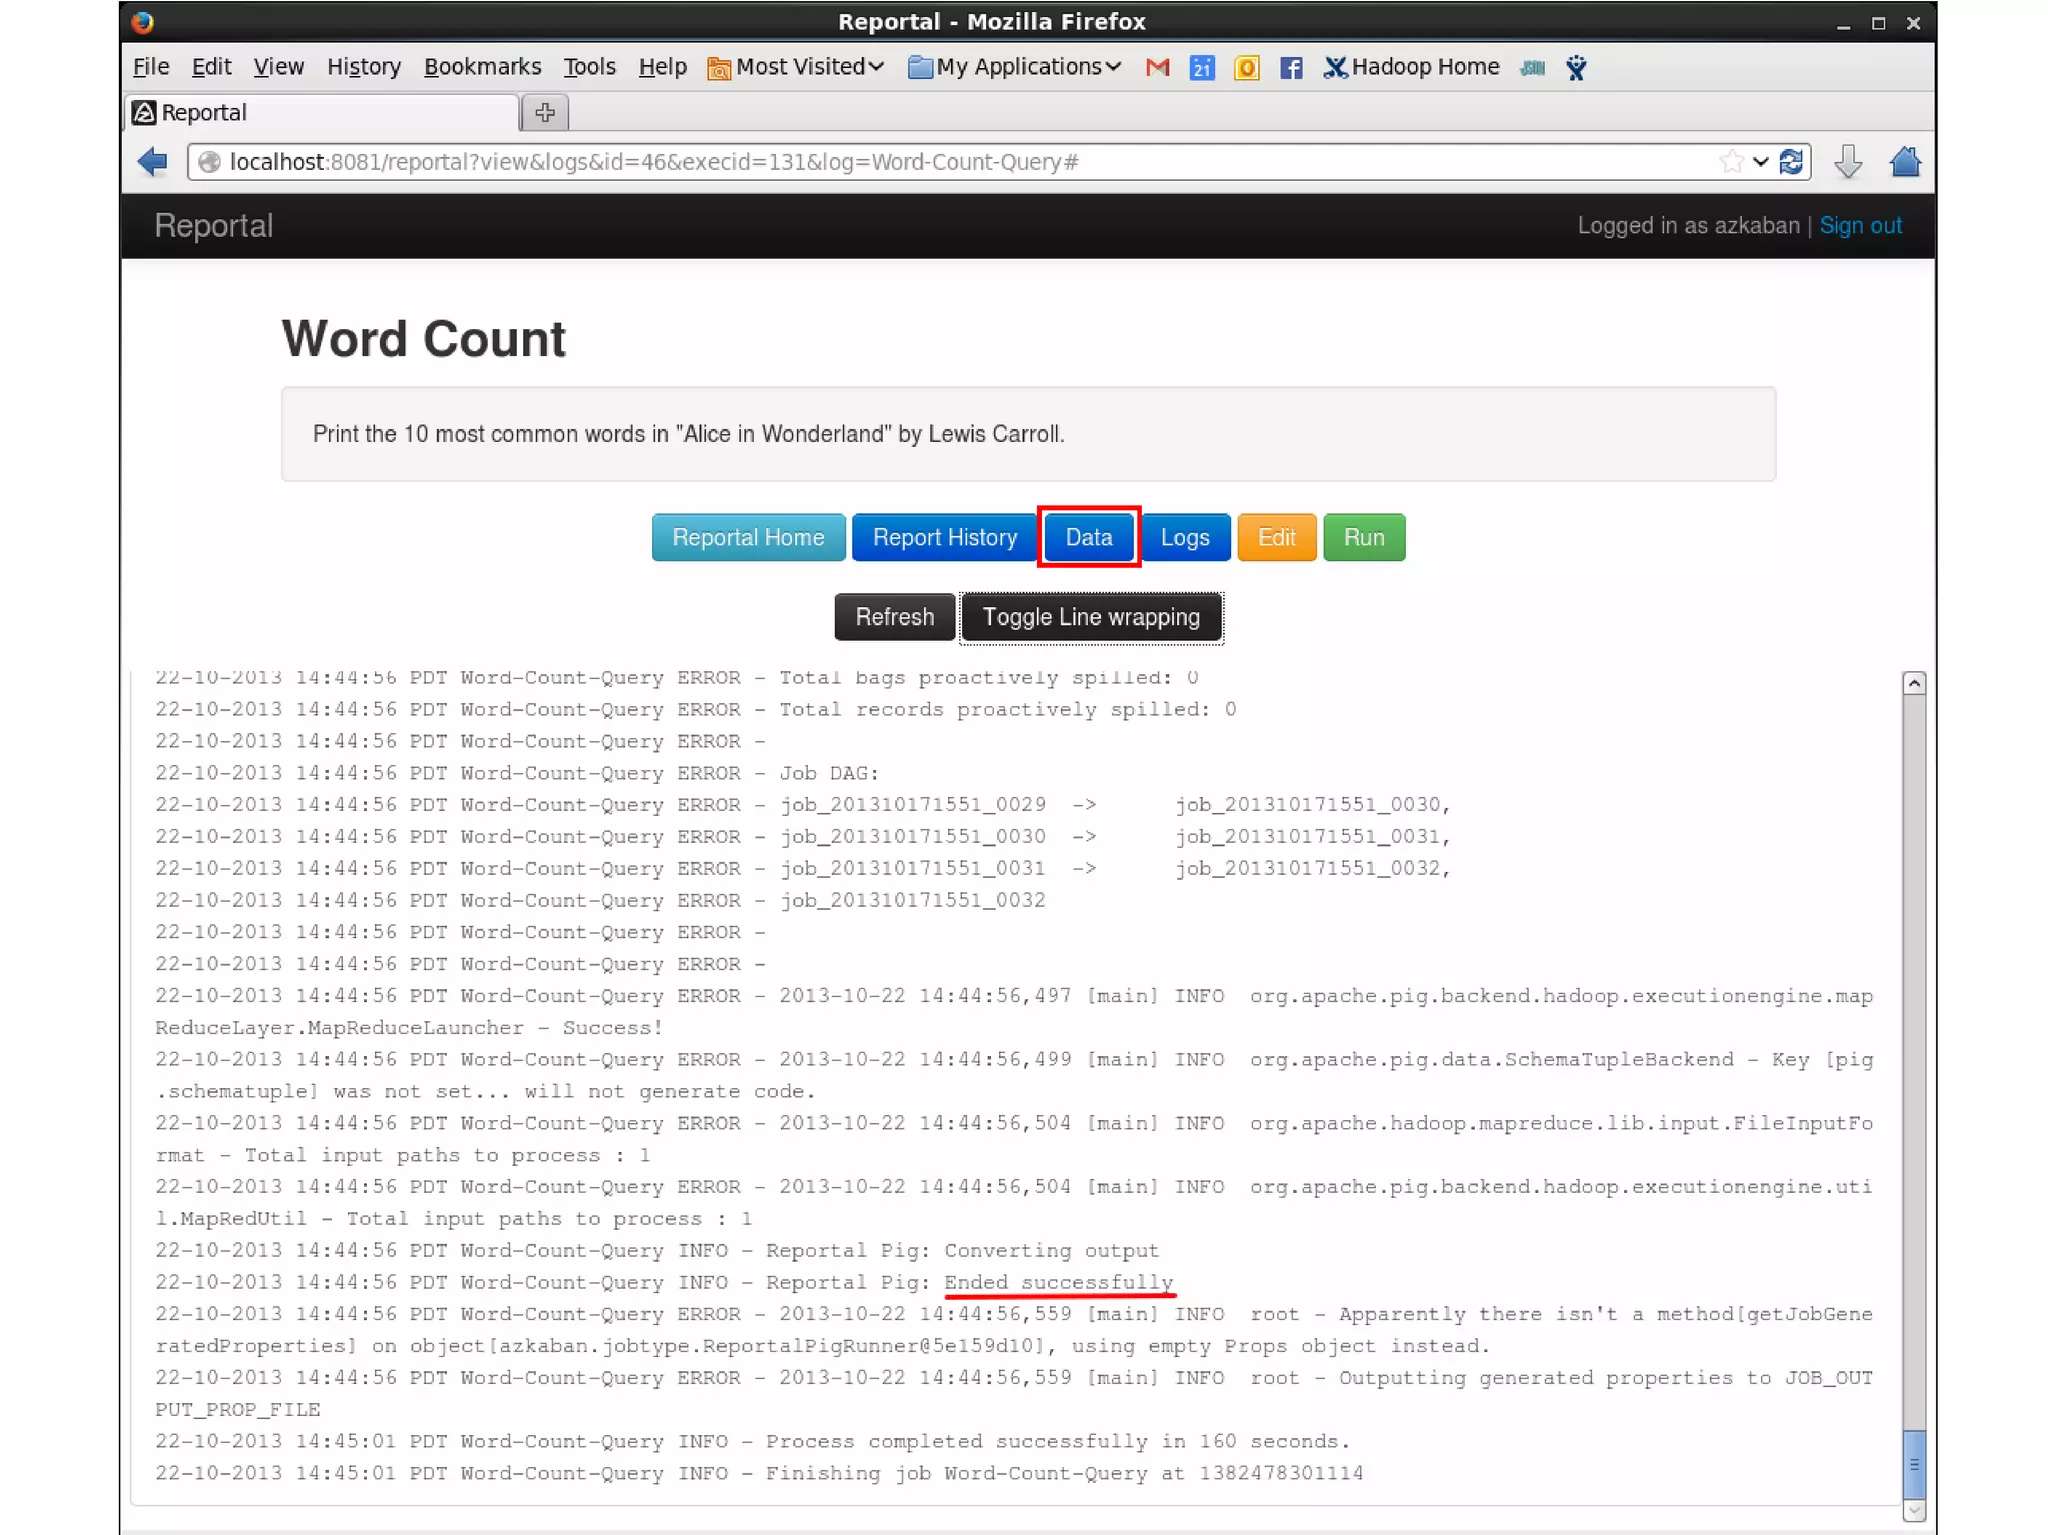The width and height of the screenshot is (2048, 1535).
Task: Click the Data button
Action: tap(1088, 537)
